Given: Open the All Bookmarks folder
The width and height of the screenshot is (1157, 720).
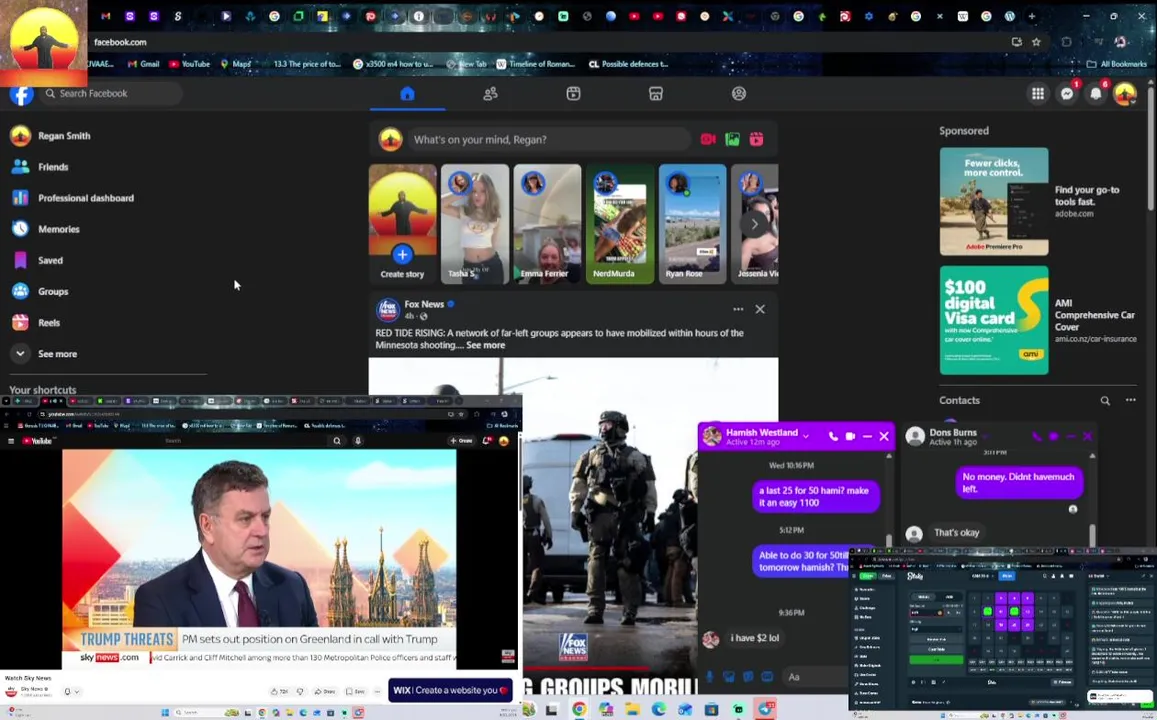Looking at the screenshot, I should pyautogui.click(x=1116, y=64).
